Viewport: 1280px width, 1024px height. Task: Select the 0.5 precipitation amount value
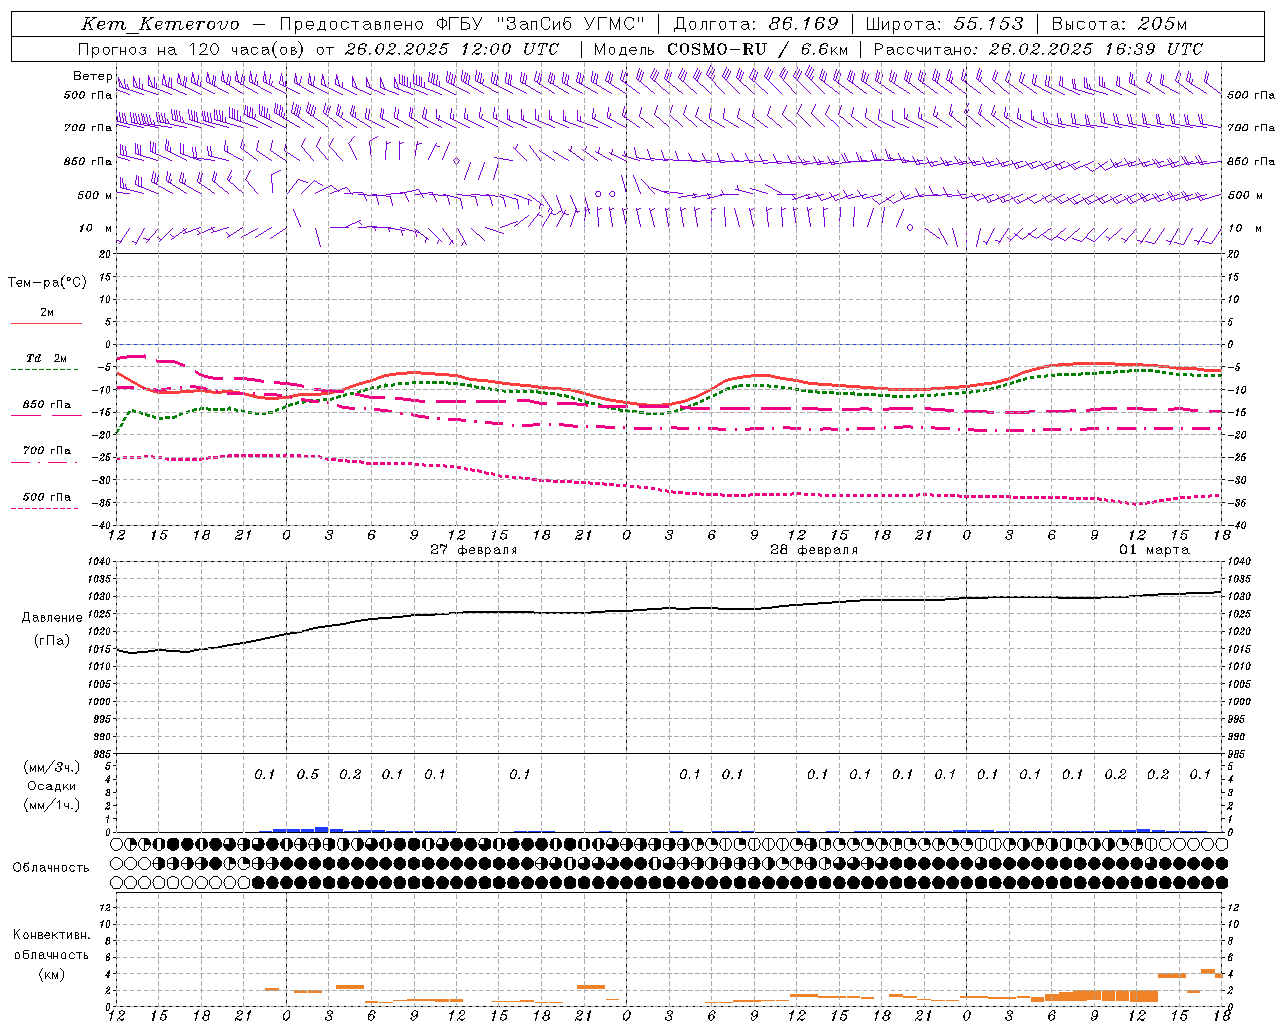click(308, 775)
